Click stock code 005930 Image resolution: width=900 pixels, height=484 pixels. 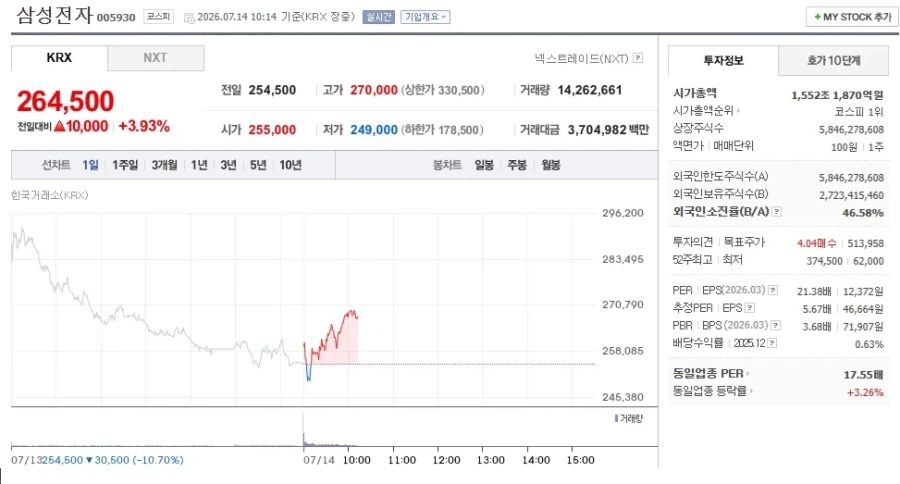(116, 18)
